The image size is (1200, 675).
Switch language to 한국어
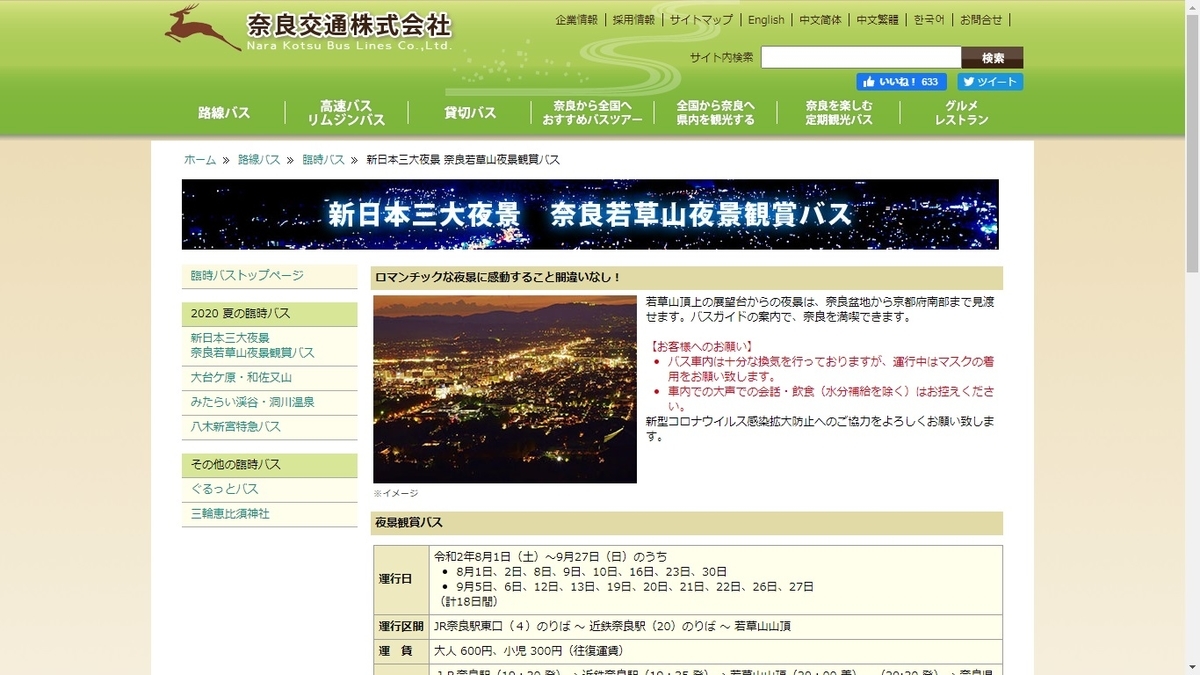pos(929,20)
